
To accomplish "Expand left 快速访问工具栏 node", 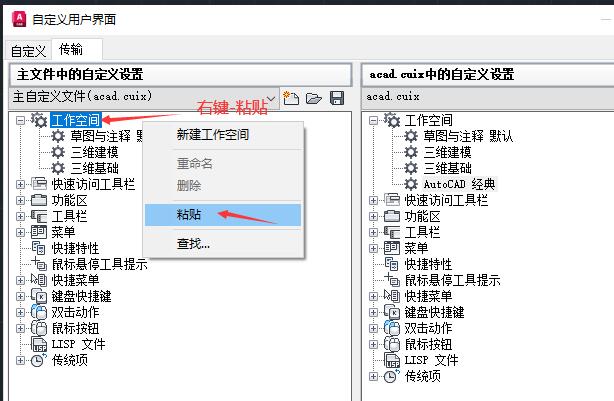I will click(x=20, y=184).
